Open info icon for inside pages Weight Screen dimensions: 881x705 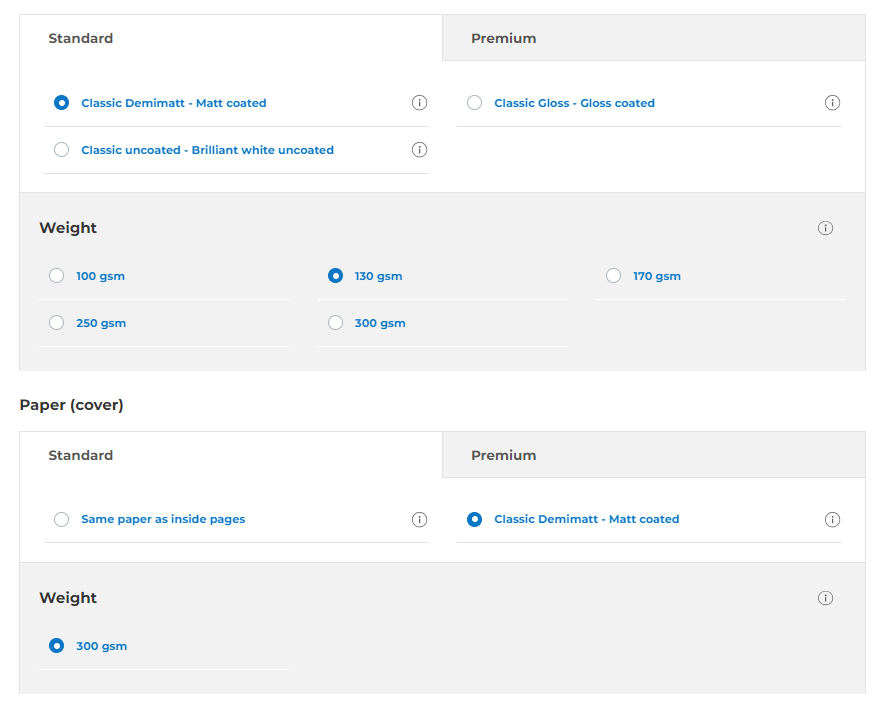coord(825,228)
